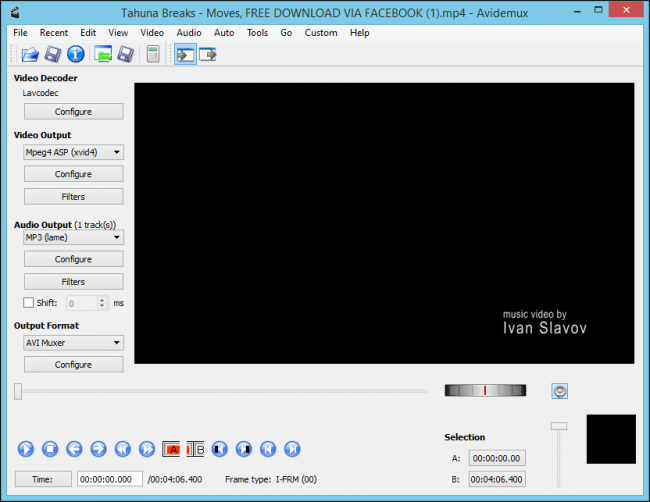Open the Output Format AVI Muxer dropdown
The height and width of the screenshot is (502, 650).
[73, 343]
